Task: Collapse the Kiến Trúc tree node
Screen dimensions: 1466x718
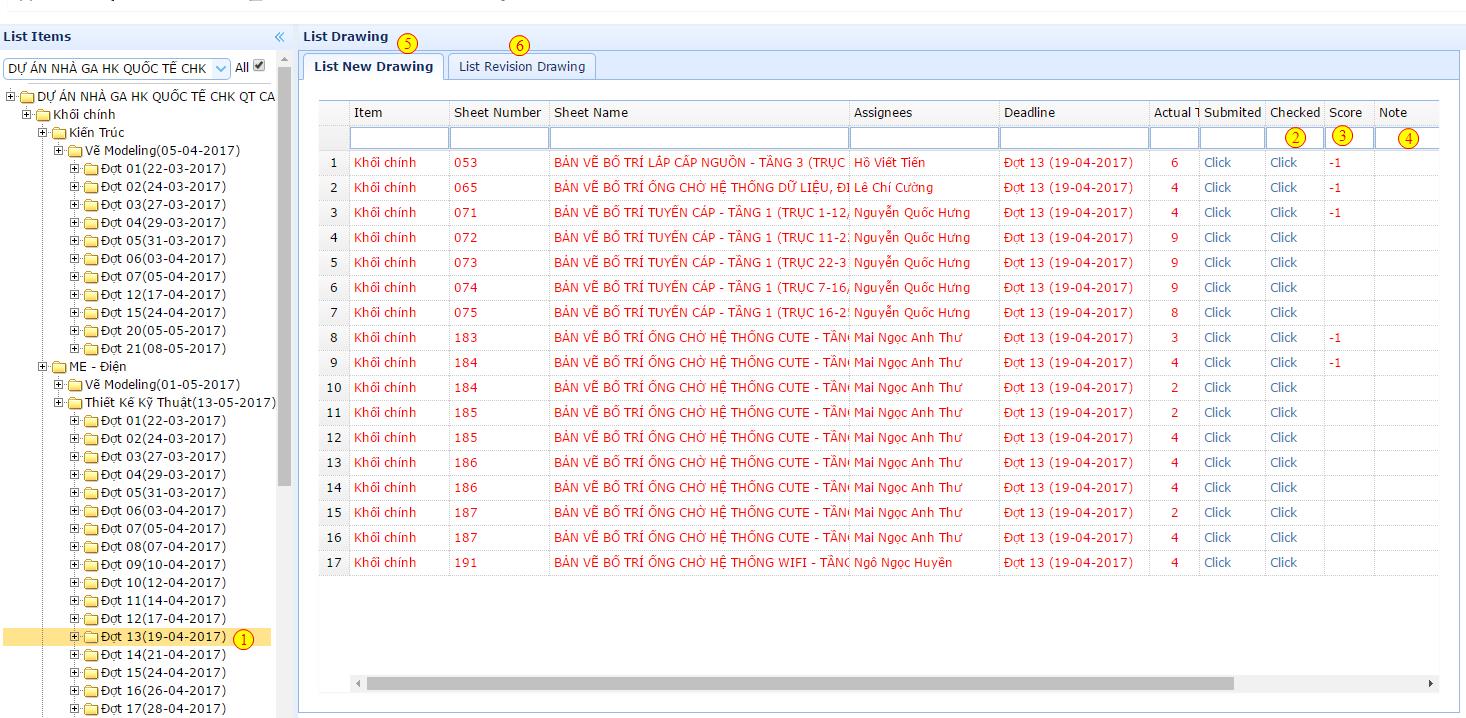Action: (x=43, y=133)
